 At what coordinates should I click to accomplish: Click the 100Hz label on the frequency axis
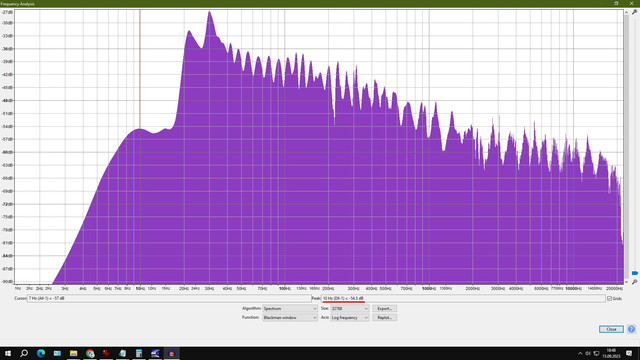tap(284, 289)
